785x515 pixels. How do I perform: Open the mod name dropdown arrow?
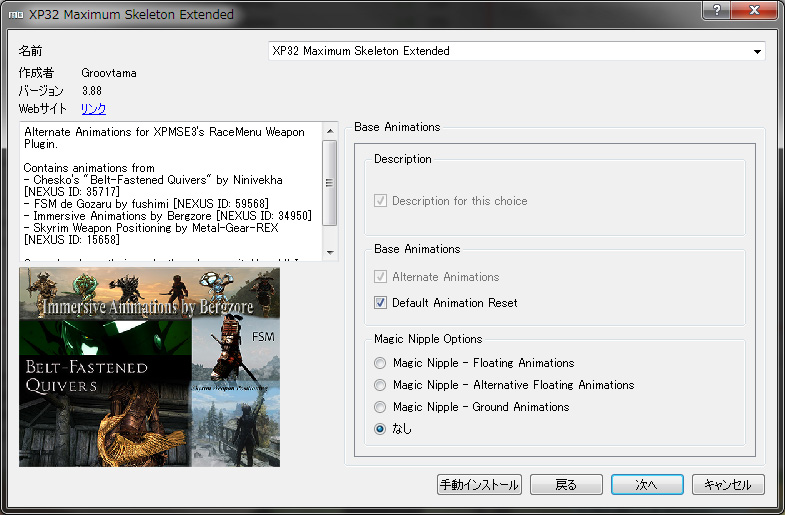(757, 51)
